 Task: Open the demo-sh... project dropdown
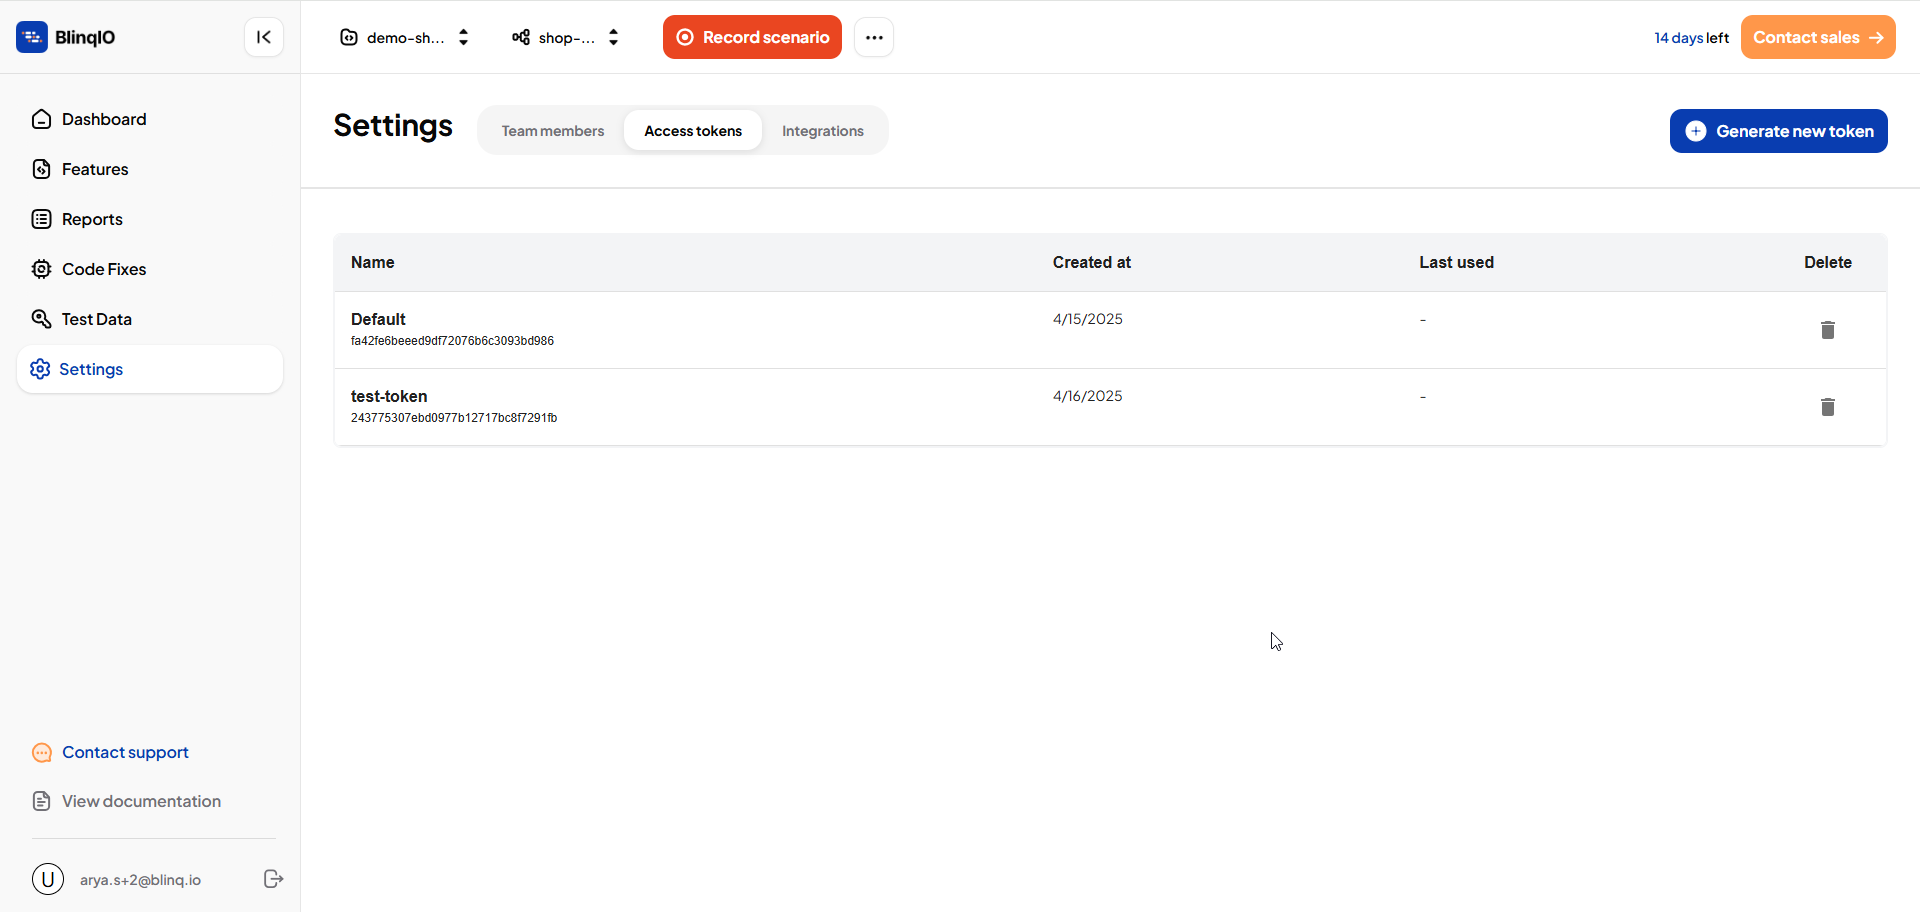[405, 37]
